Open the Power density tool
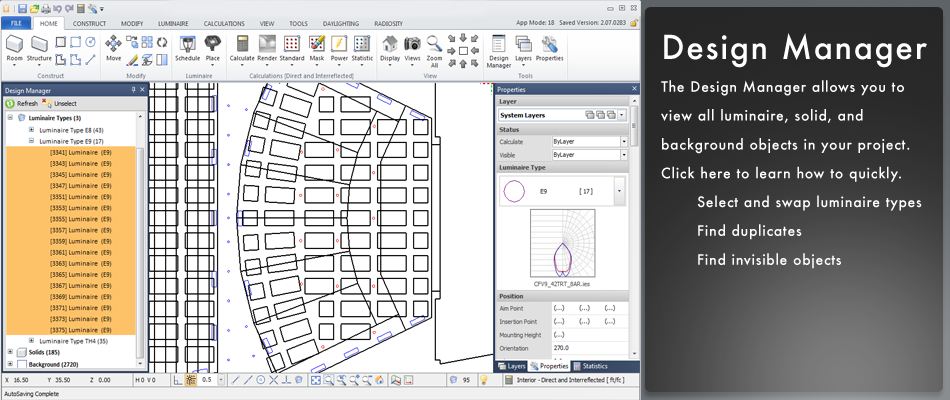The image size is (950, 400). [x=339, y=48]
